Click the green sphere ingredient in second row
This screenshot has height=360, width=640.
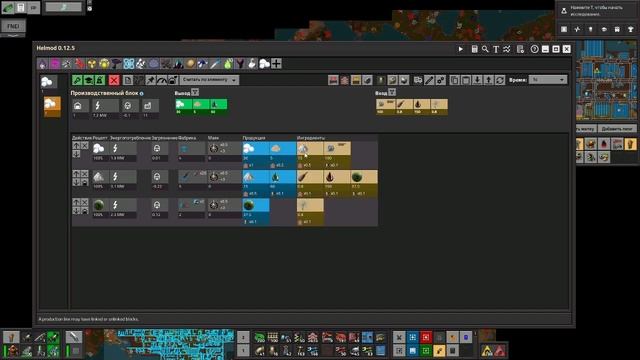[364, 177]
